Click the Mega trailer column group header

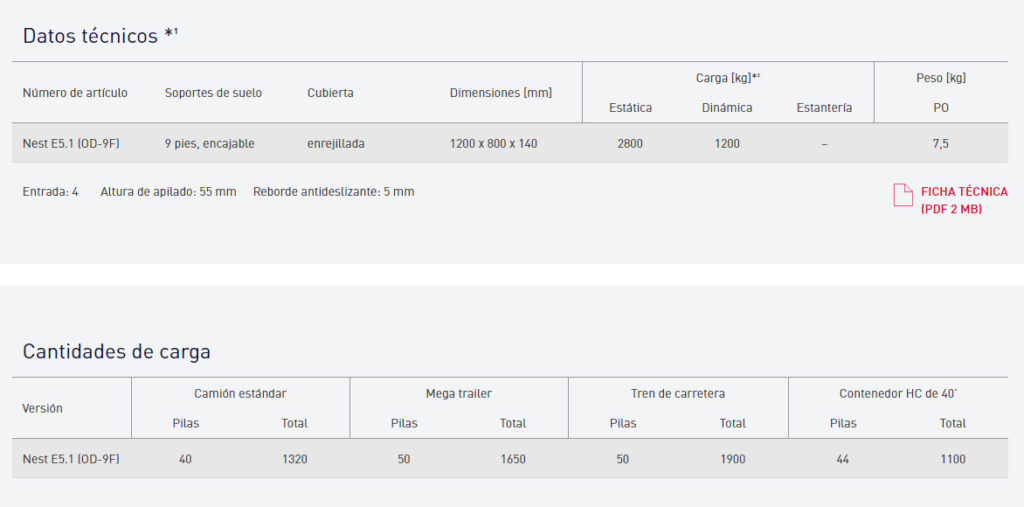pos(458,394)
